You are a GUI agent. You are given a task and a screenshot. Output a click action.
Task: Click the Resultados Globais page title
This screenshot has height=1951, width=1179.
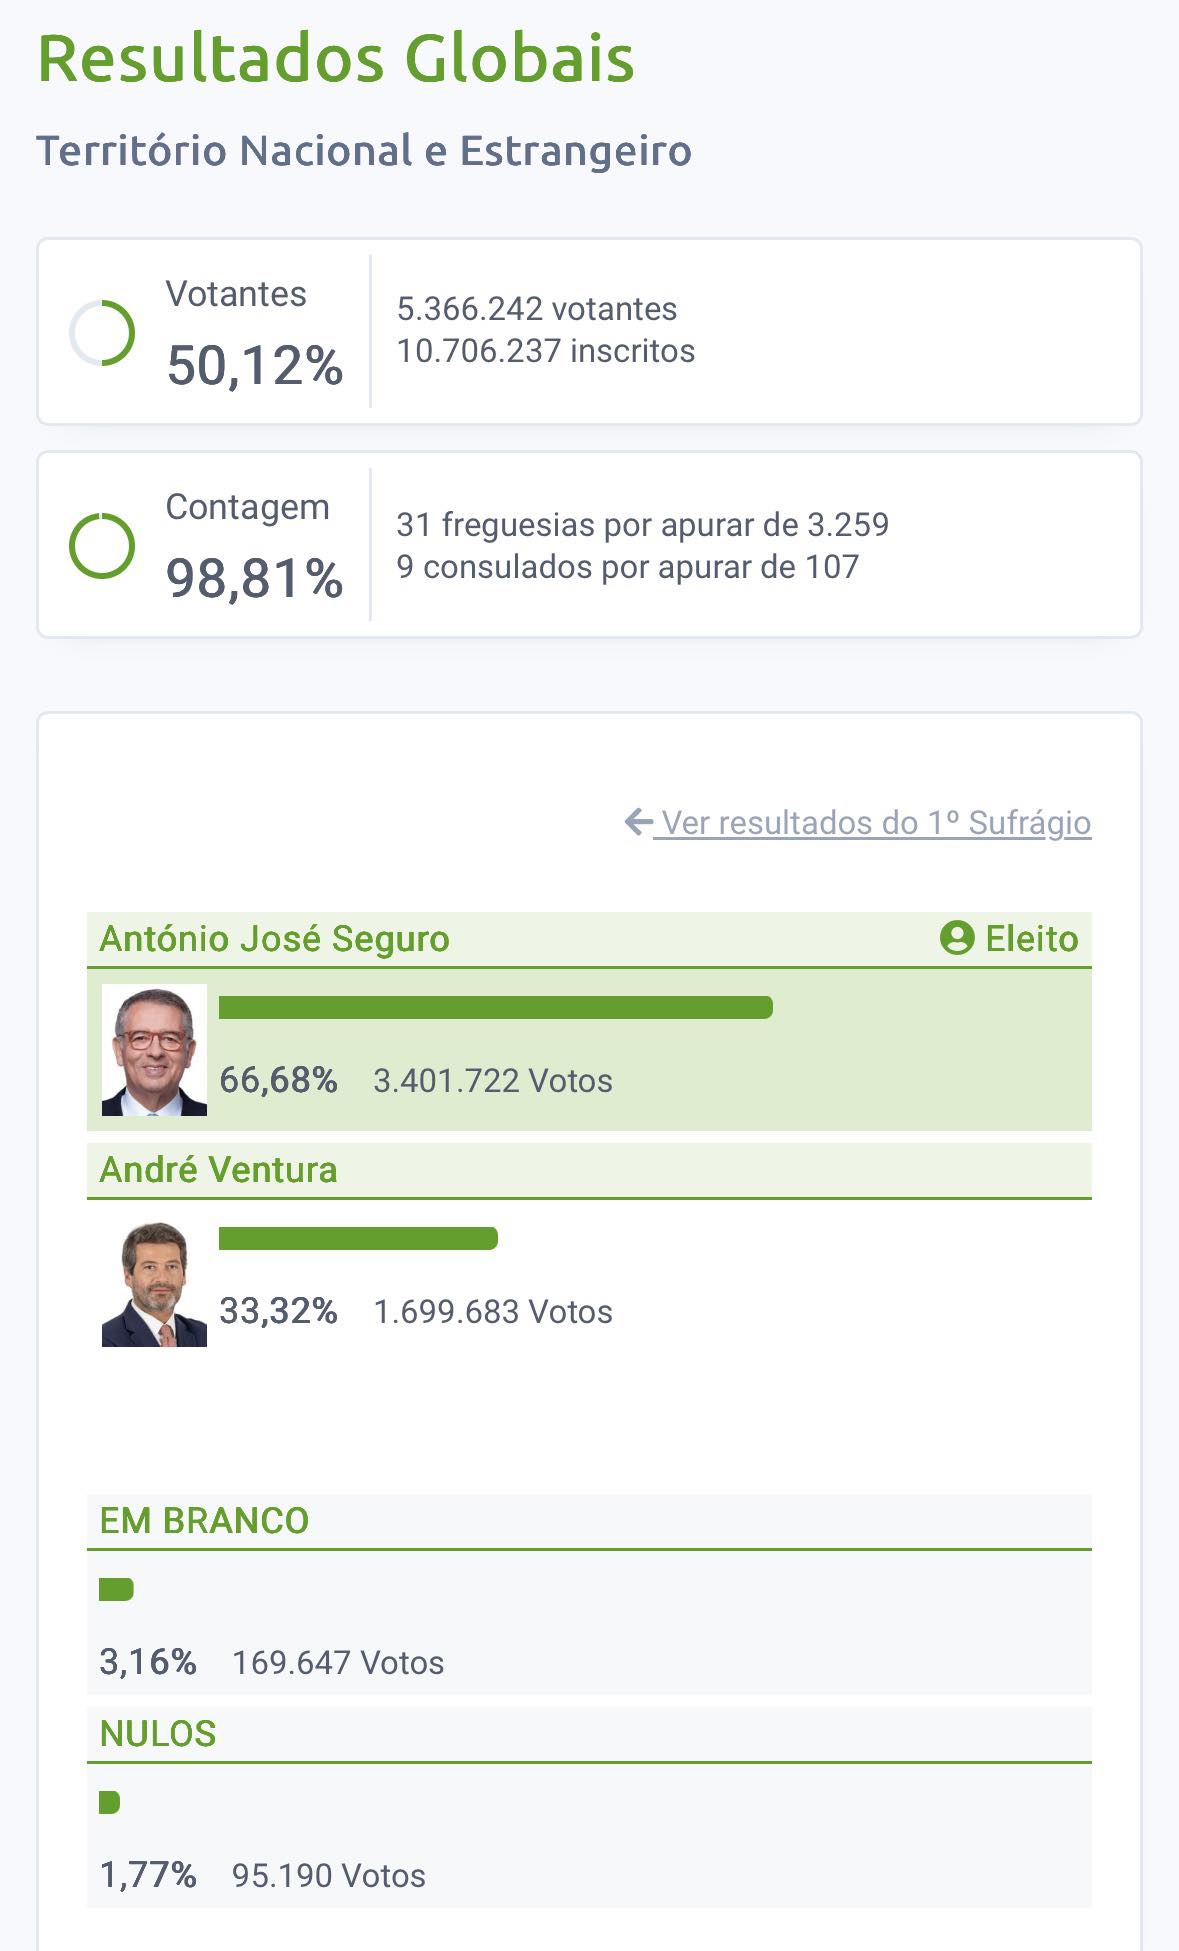[336, 58]
